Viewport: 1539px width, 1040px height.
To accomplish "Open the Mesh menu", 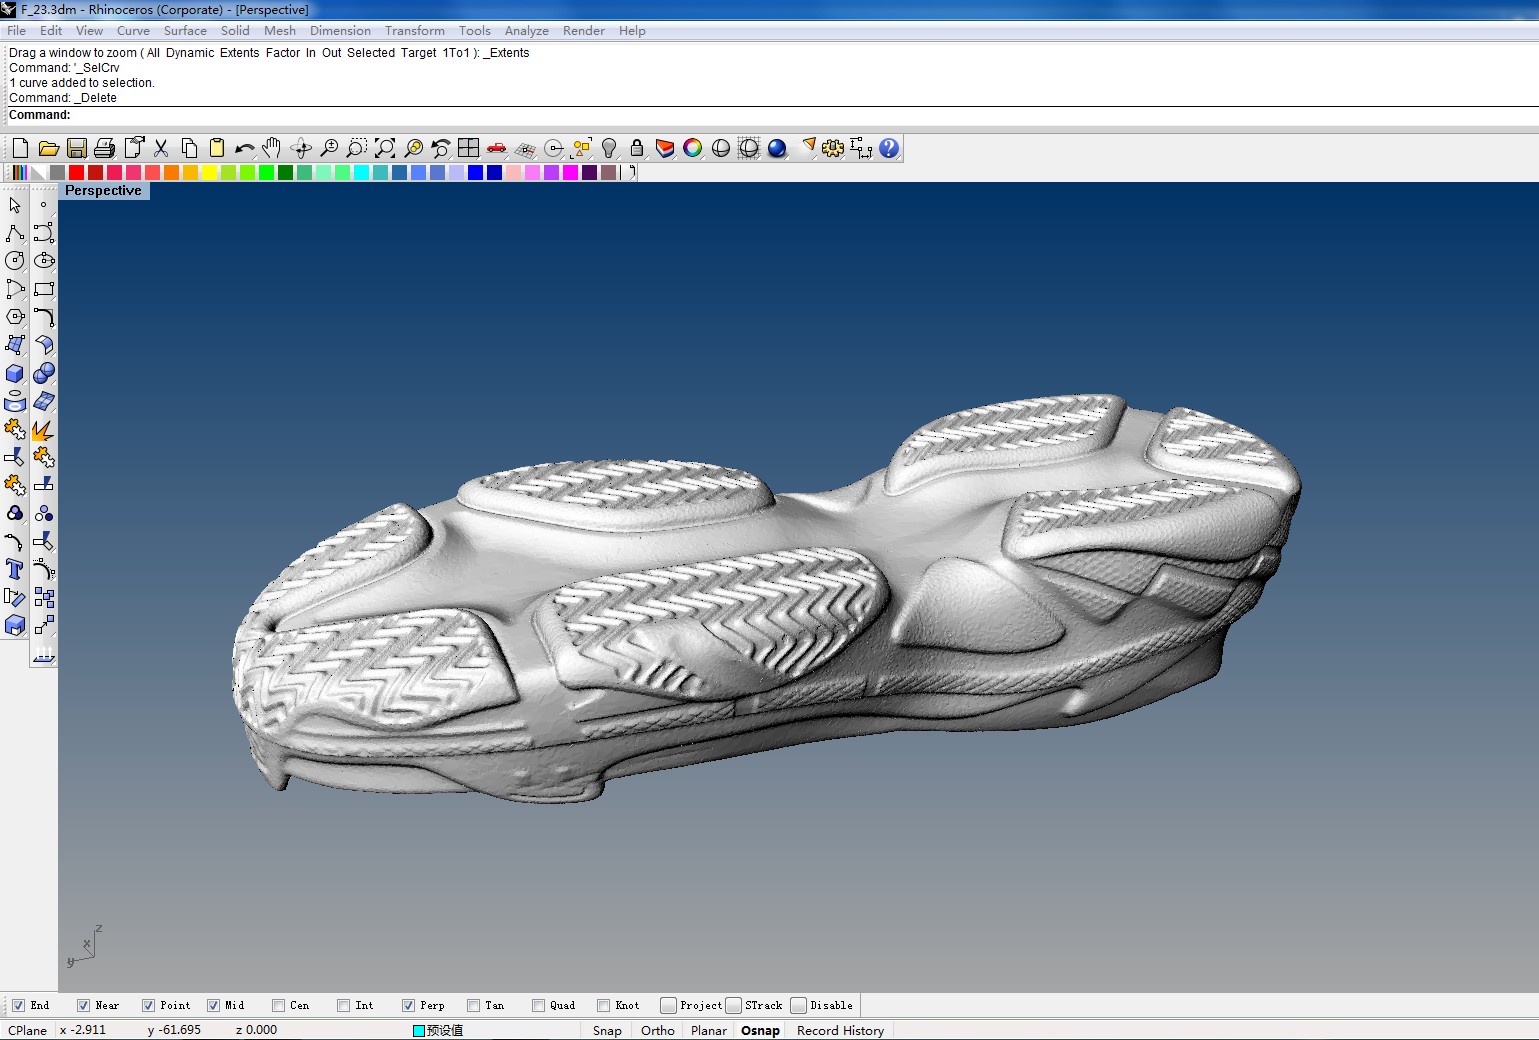I will tap(279, 31).
